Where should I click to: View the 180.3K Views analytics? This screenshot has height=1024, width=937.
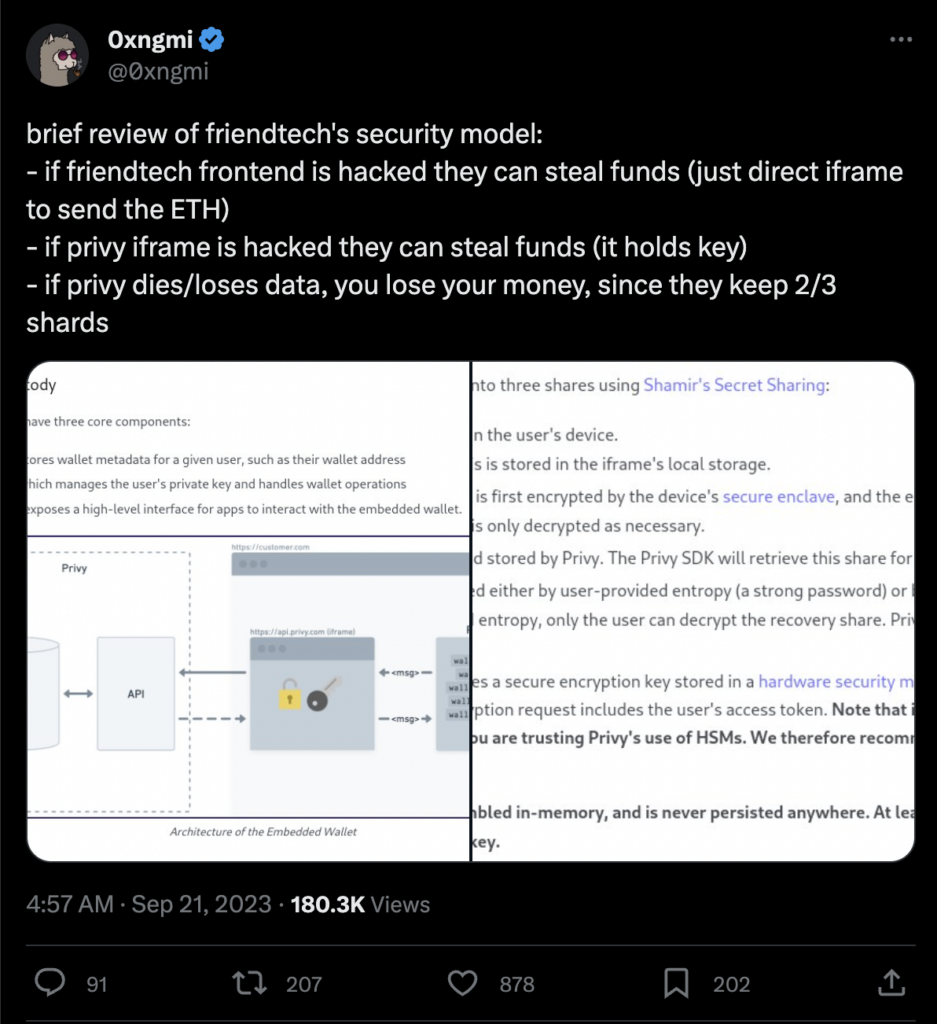point(360,904)
